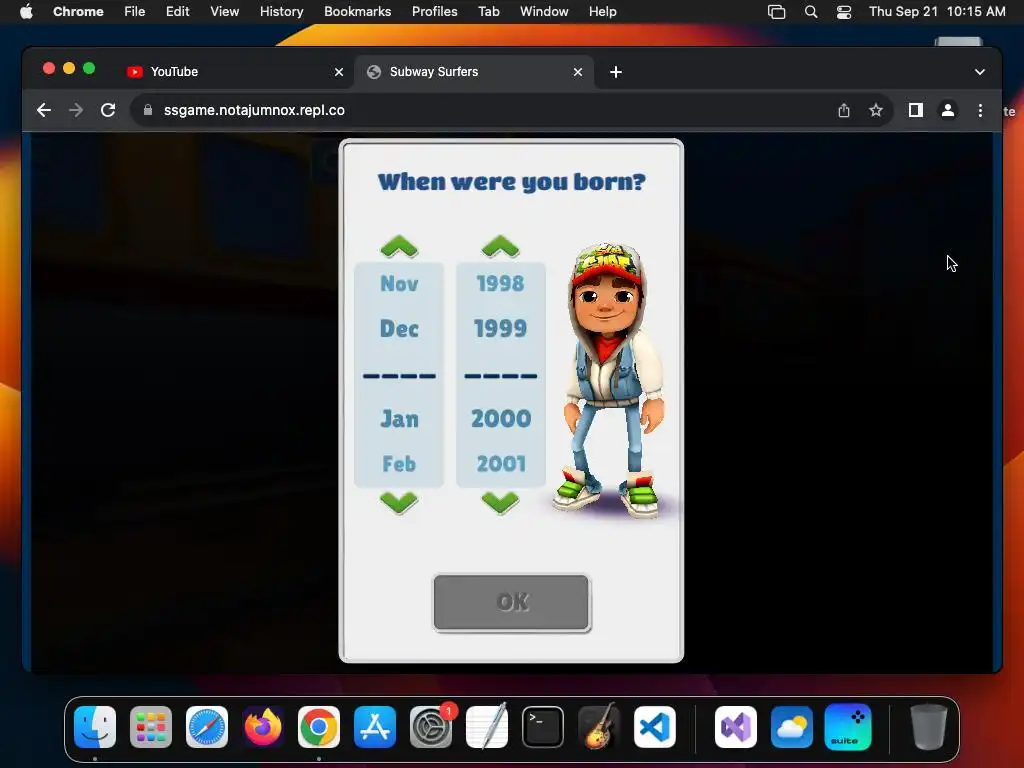Click the date and time display
This screenshot has height=768, width=1024.
[937, 12]
